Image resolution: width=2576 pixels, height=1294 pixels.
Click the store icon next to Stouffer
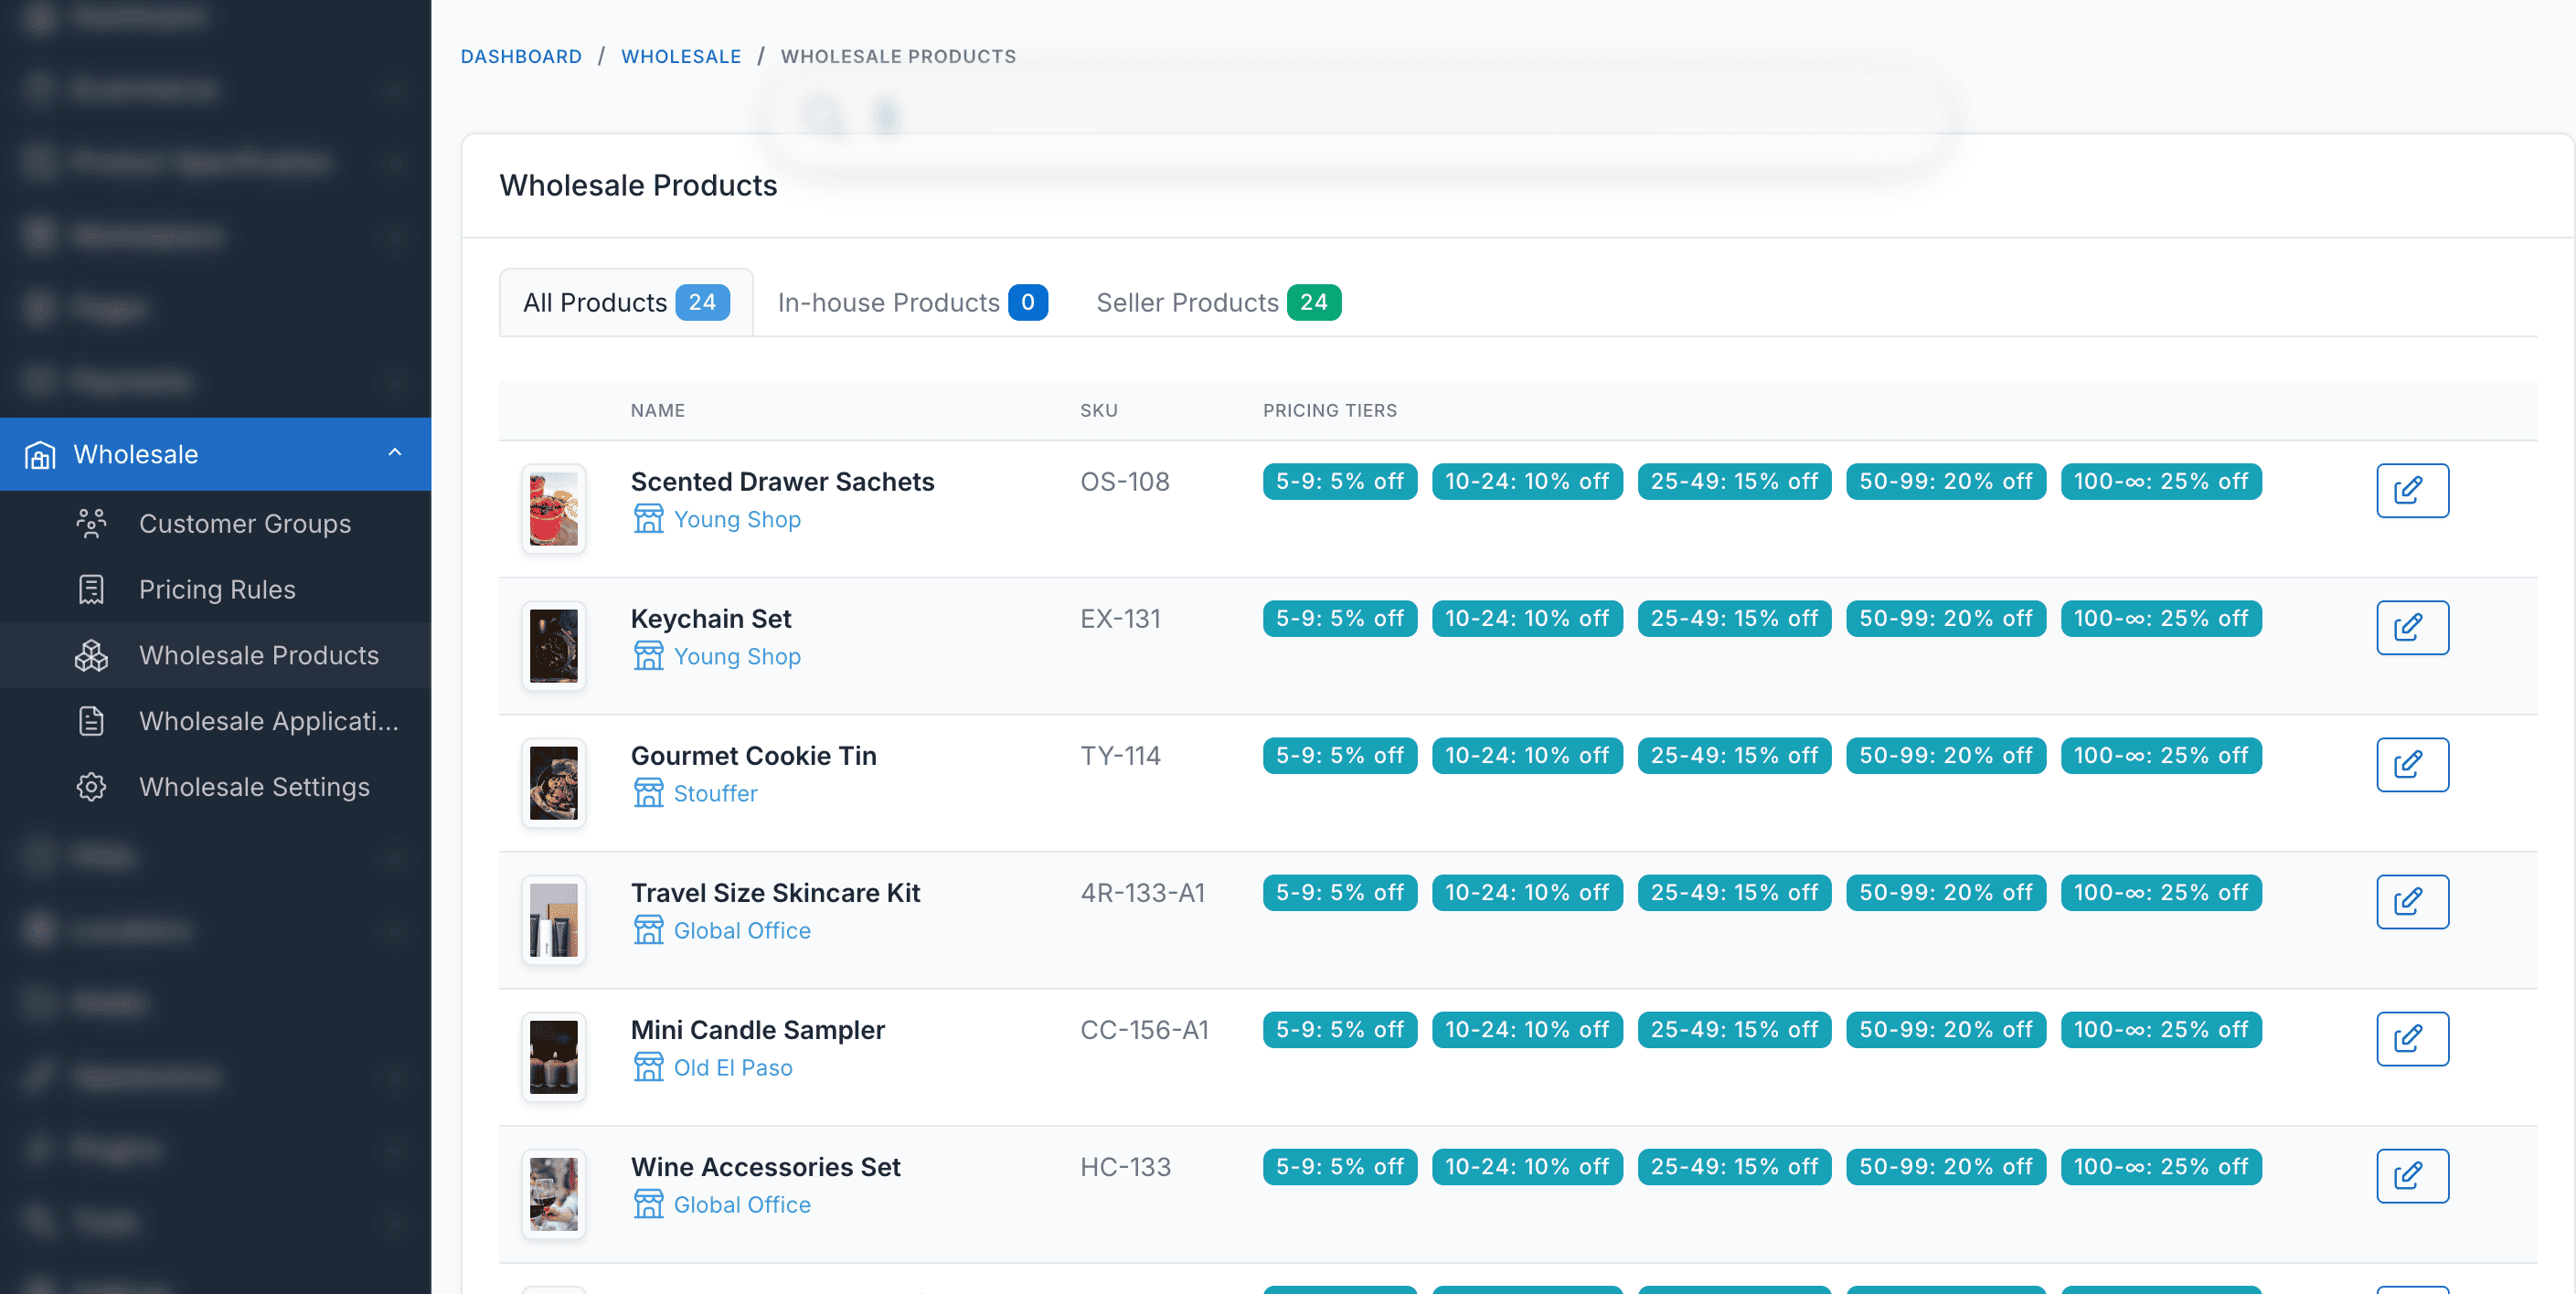click(x=649, y=793)
